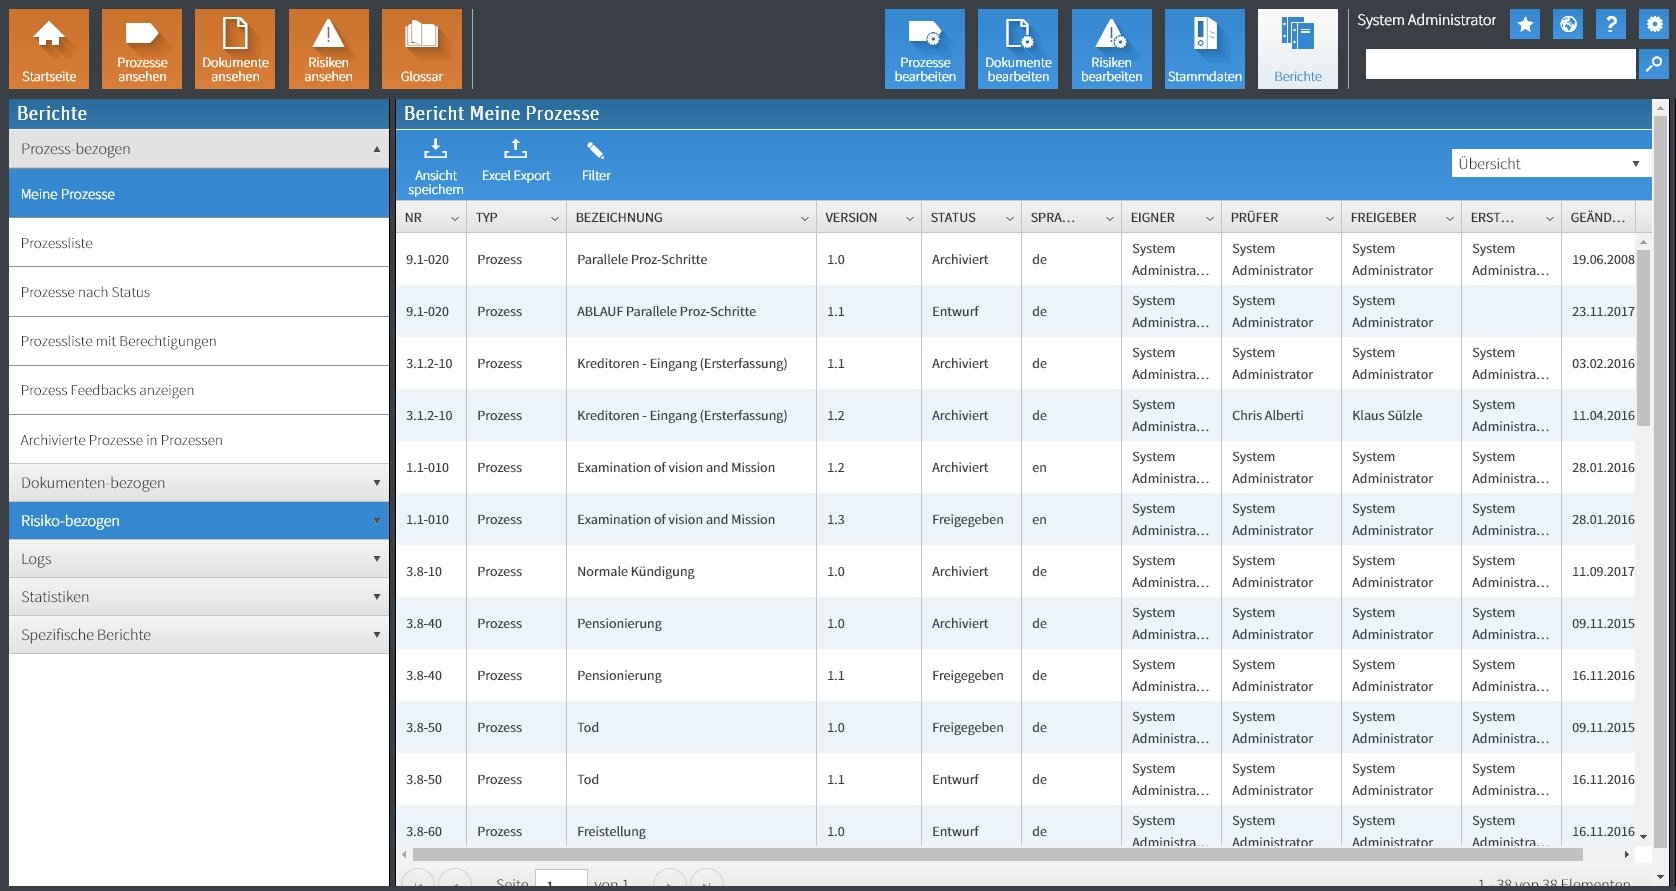Select Prozesse nach Status report

tap(199, 292)
